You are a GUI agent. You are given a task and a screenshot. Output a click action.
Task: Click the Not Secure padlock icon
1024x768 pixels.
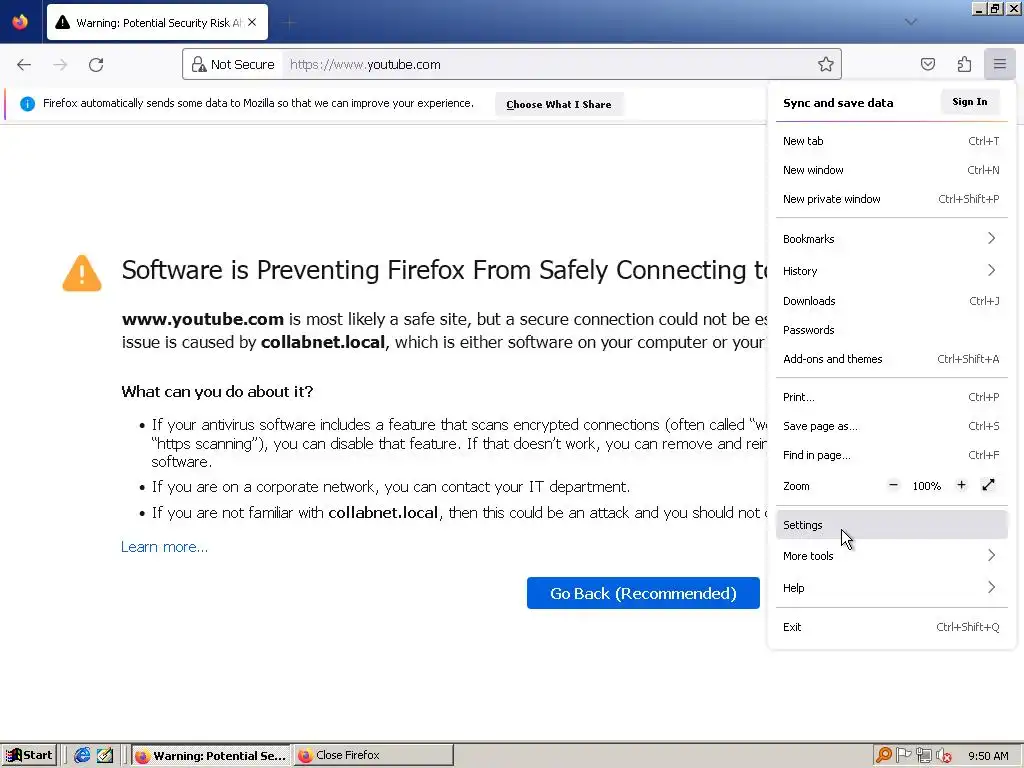199,64
